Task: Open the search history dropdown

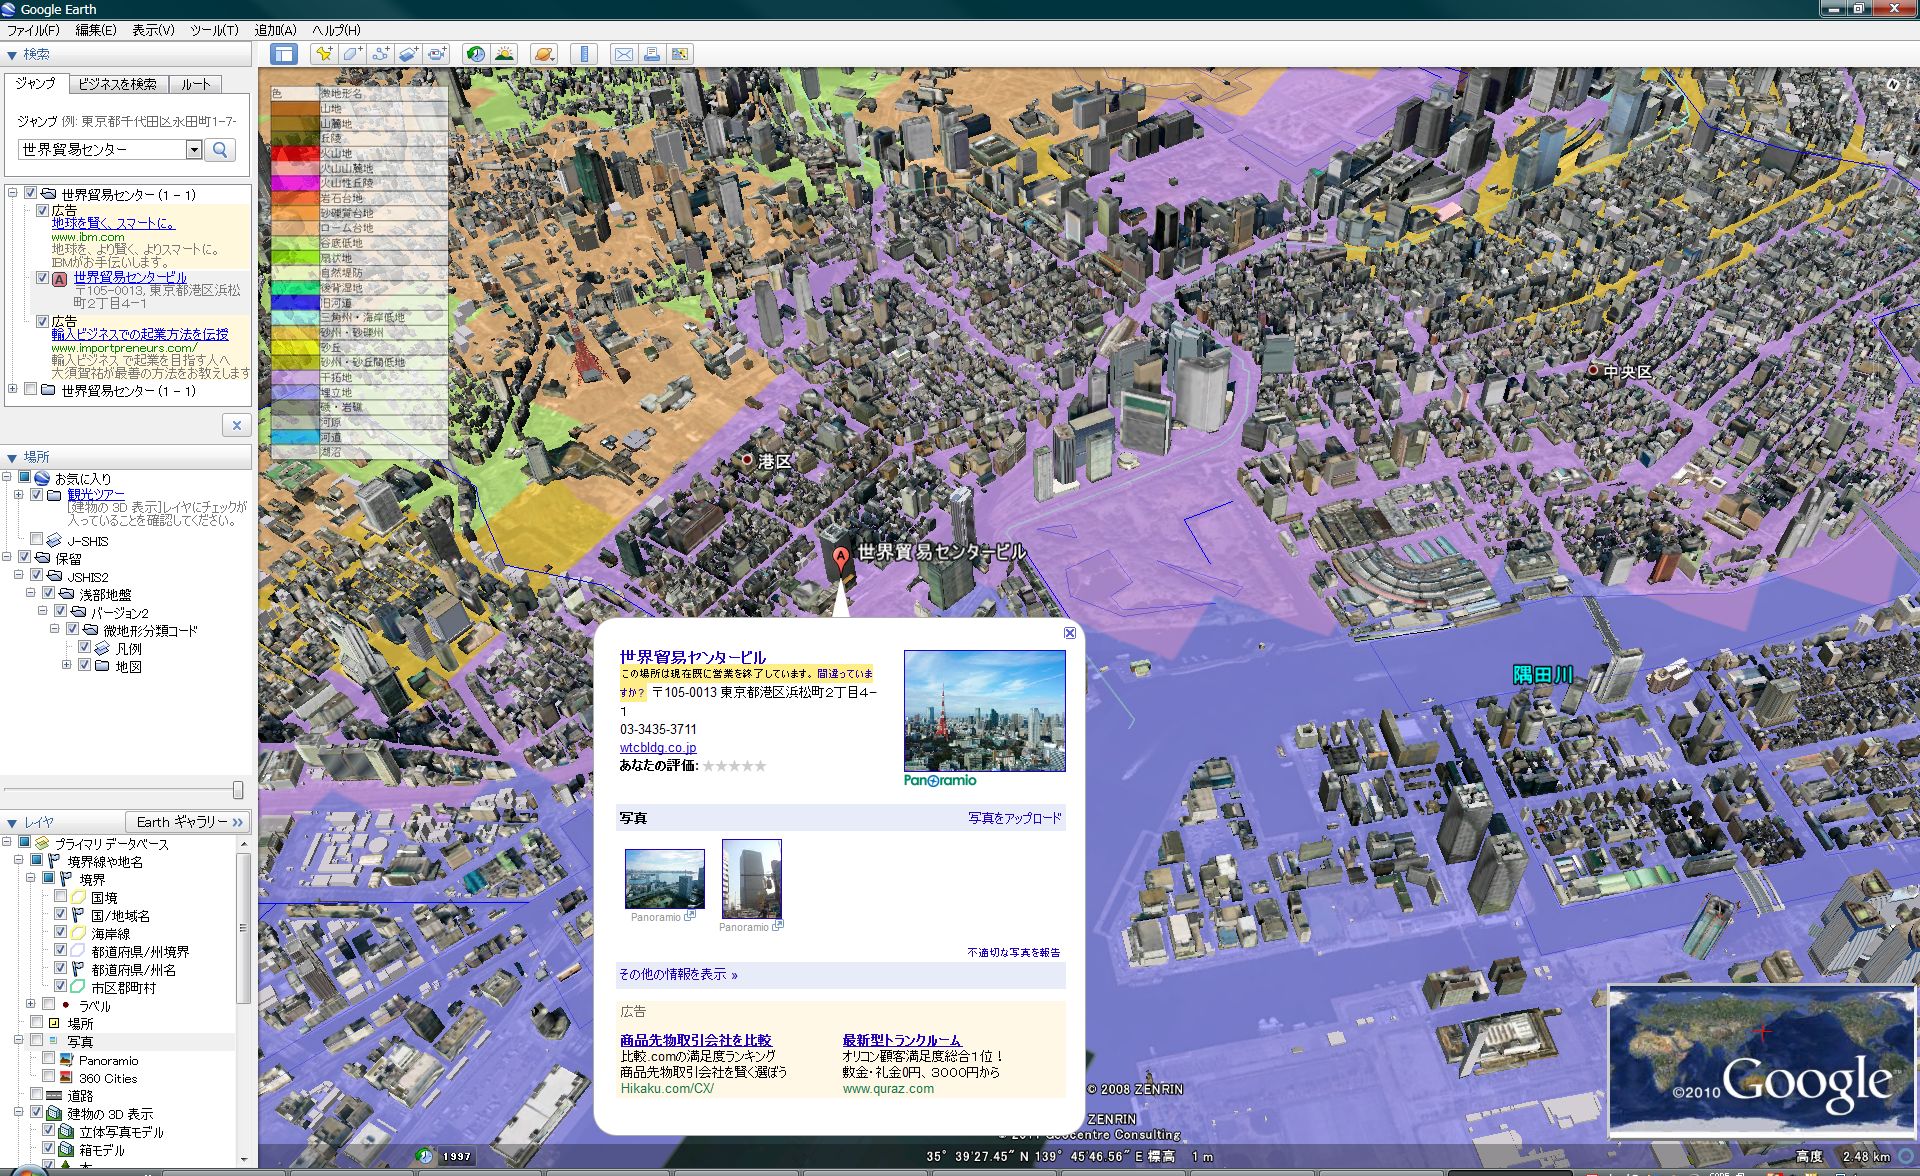Action: [x=193, y=149]
